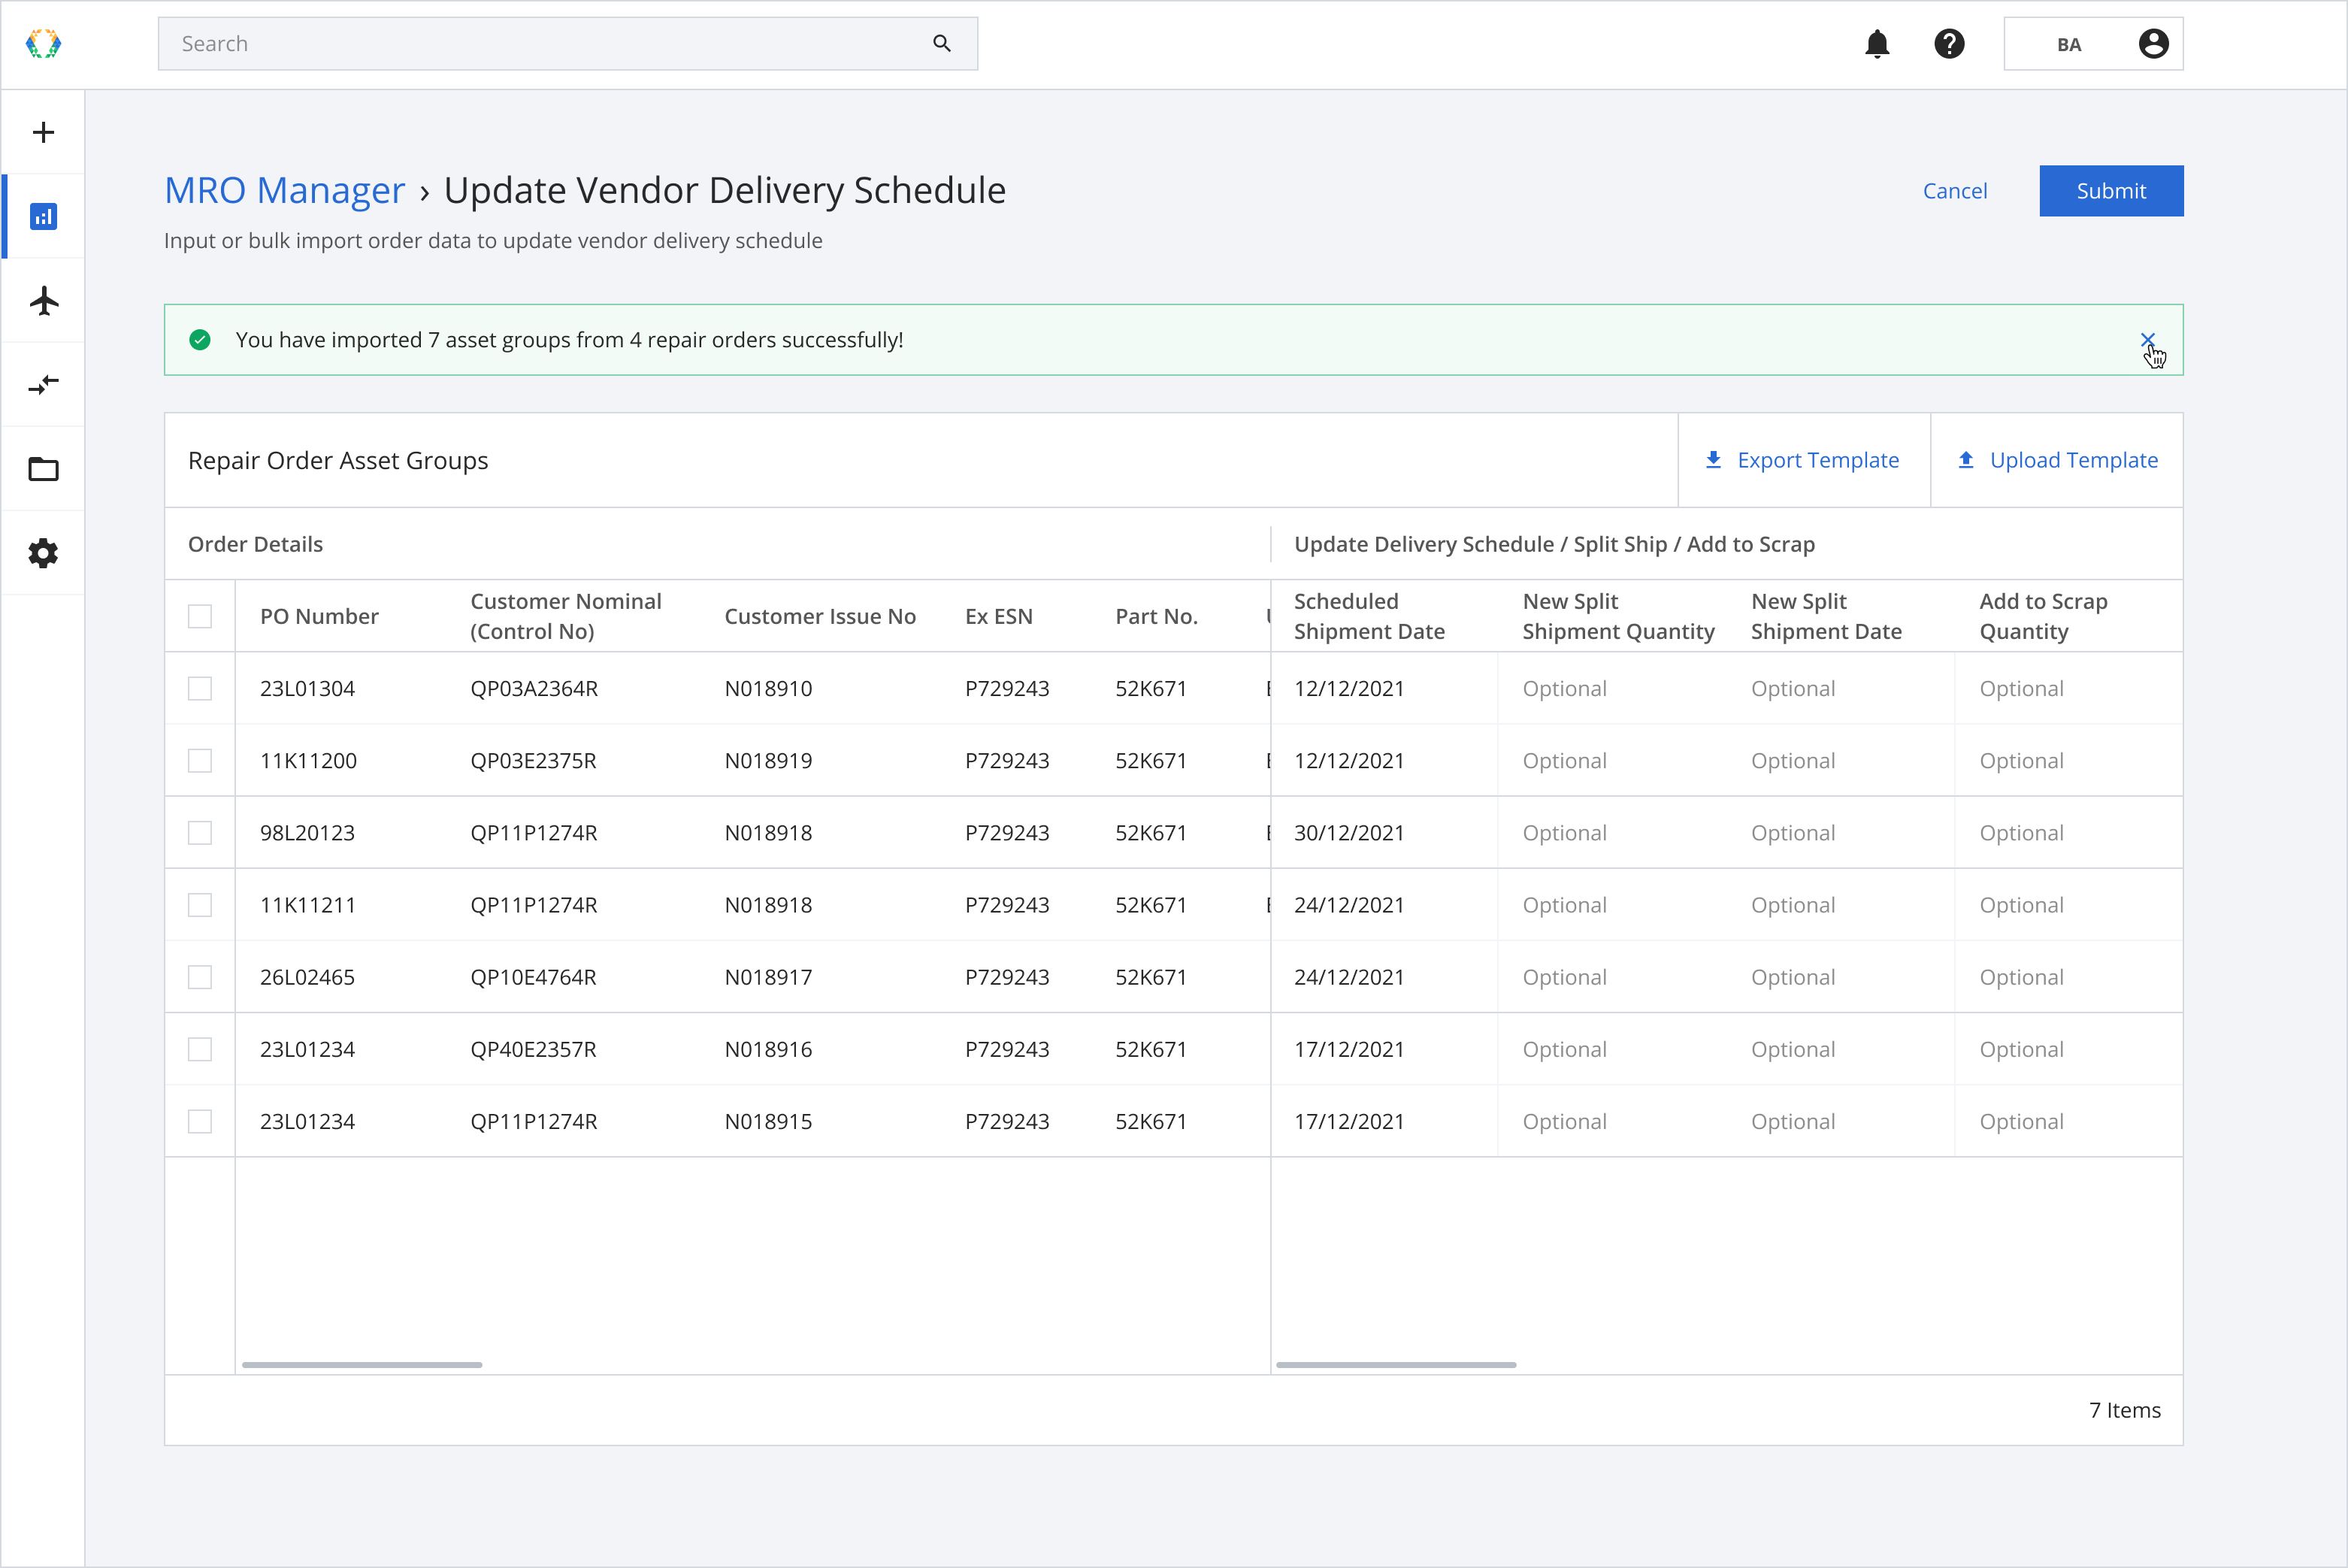Click Submit button
This screenshot has width=2348, height=1568.
click(2111, 191)
